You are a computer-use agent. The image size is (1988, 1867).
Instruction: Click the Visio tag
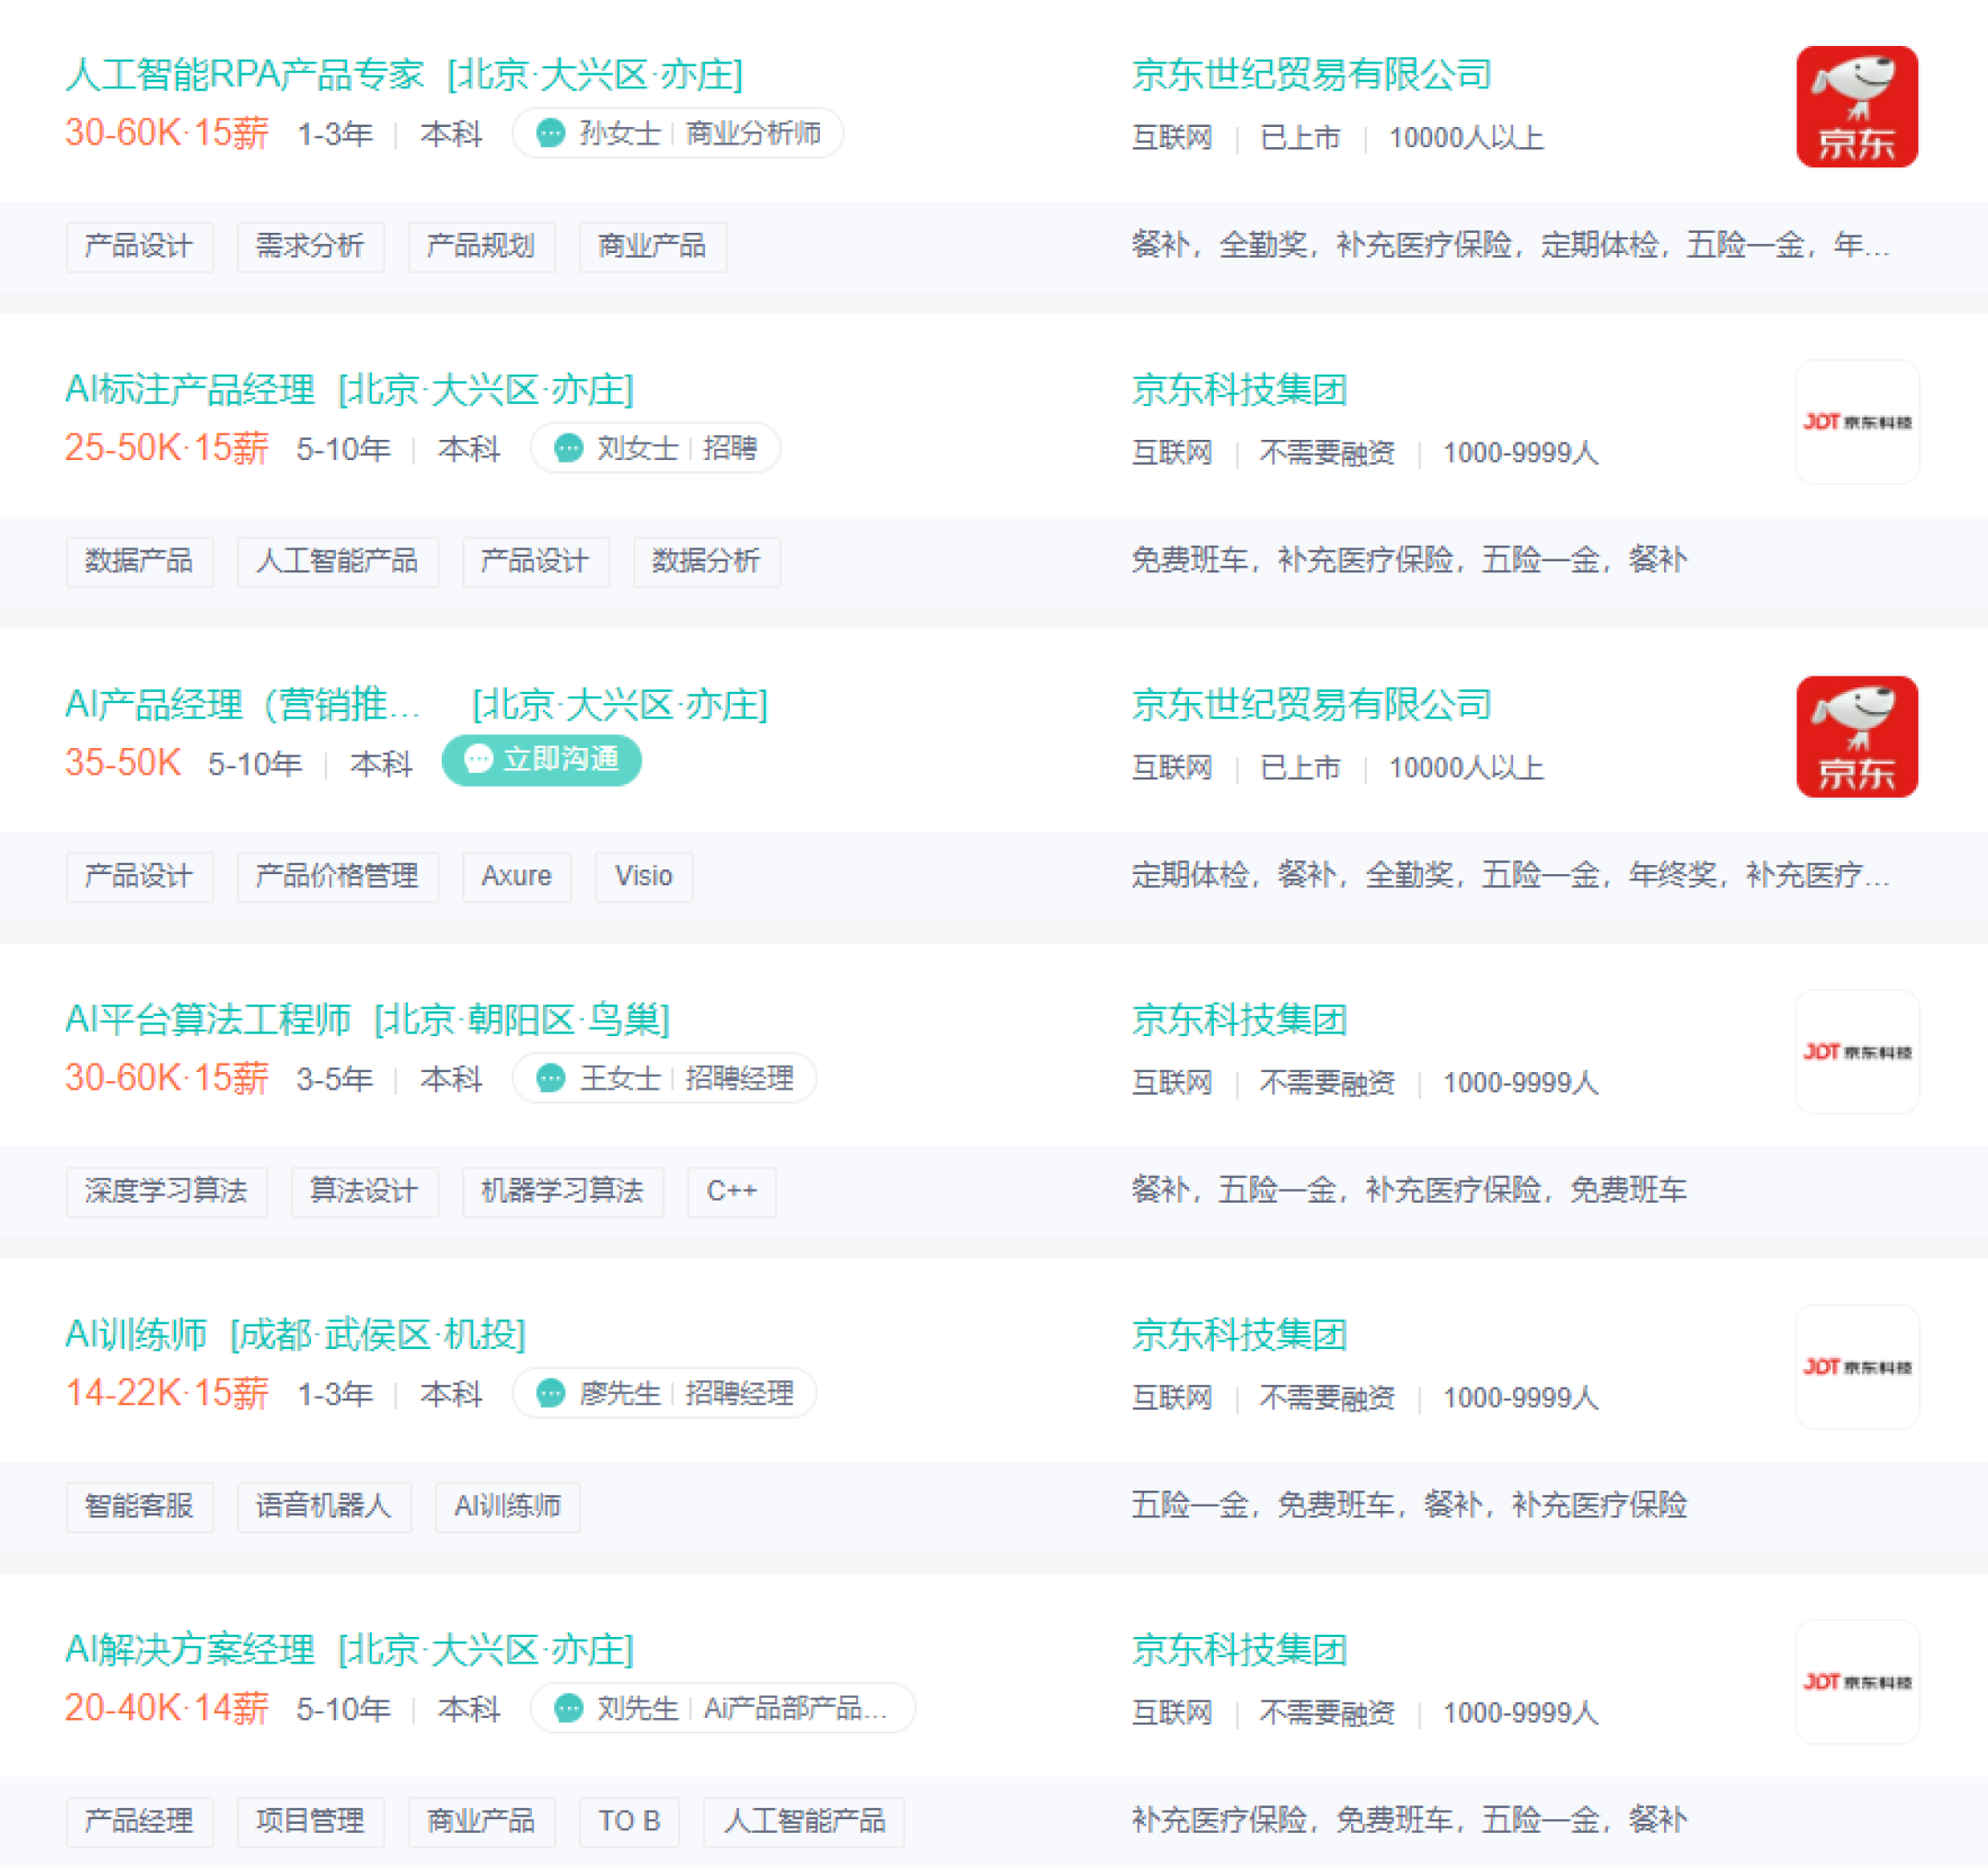pos(643,876)
